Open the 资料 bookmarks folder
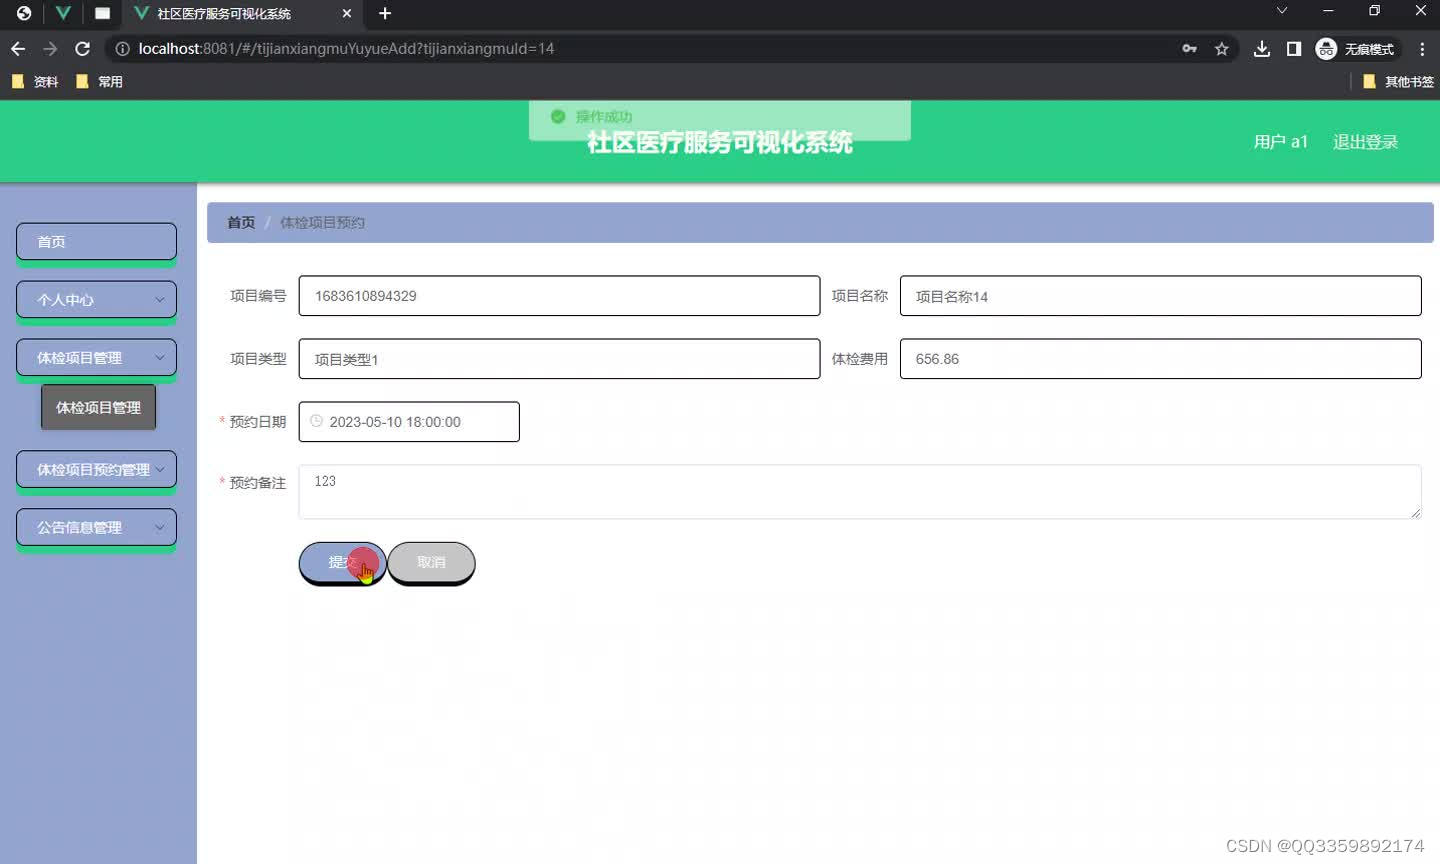Screen dimensions: 1440x864 tap(35, 82)
